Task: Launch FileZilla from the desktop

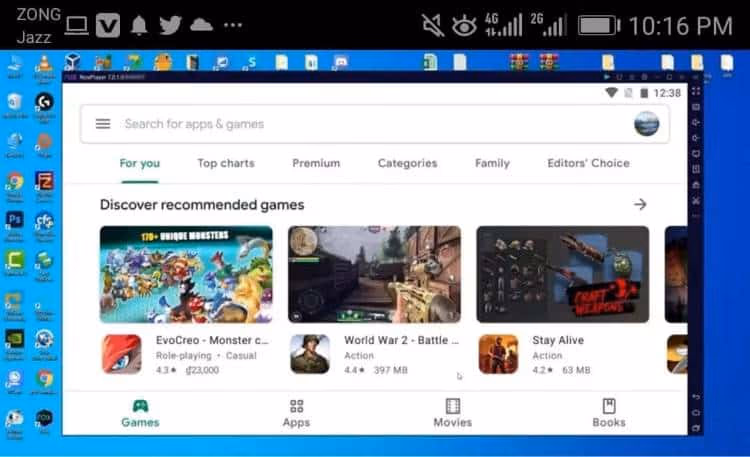Action: coord(44,181)
